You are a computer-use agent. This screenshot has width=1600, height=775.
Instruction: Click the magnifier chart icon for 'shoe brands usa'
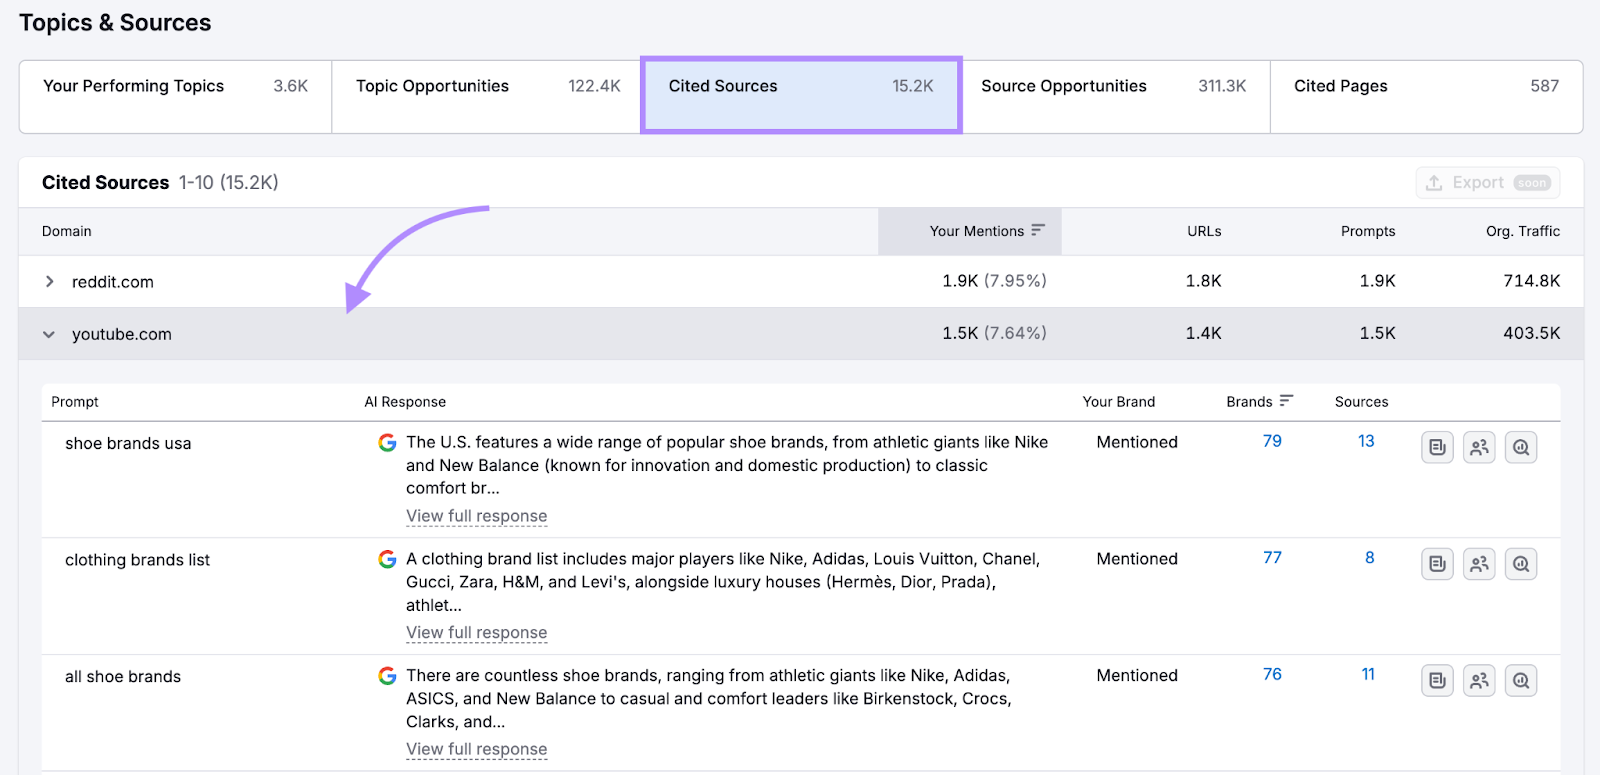click(1521, 447)
